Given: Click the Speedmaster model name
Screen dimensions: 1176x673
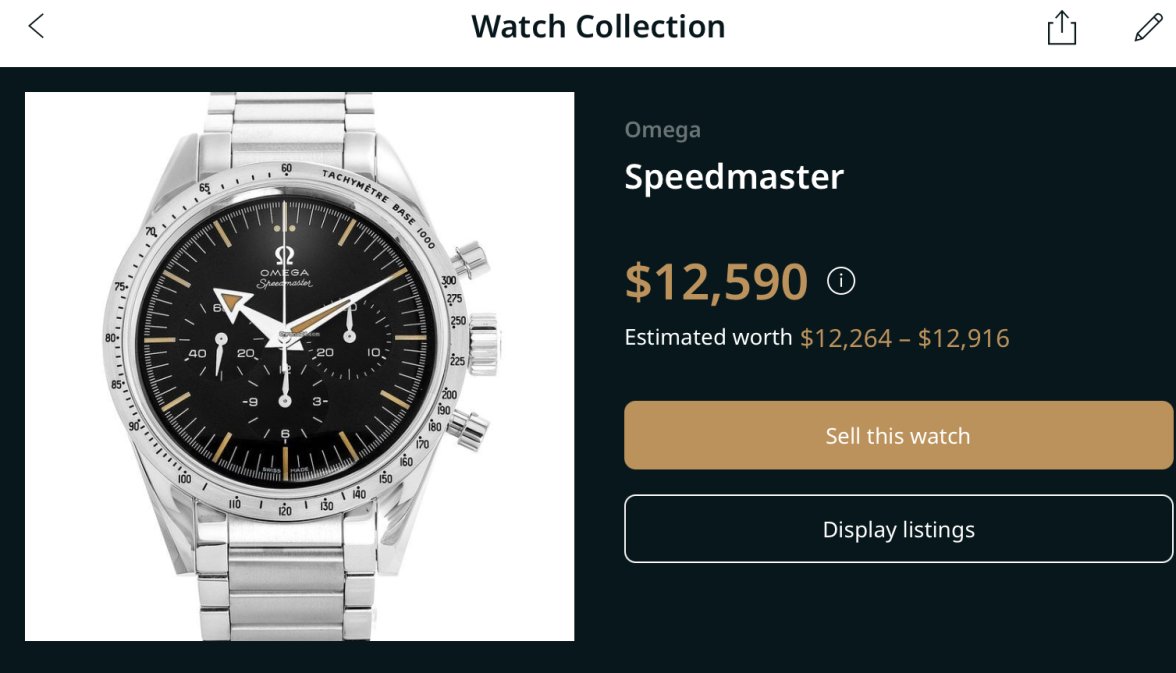Looking at the screenshot, I should [734, 177].
